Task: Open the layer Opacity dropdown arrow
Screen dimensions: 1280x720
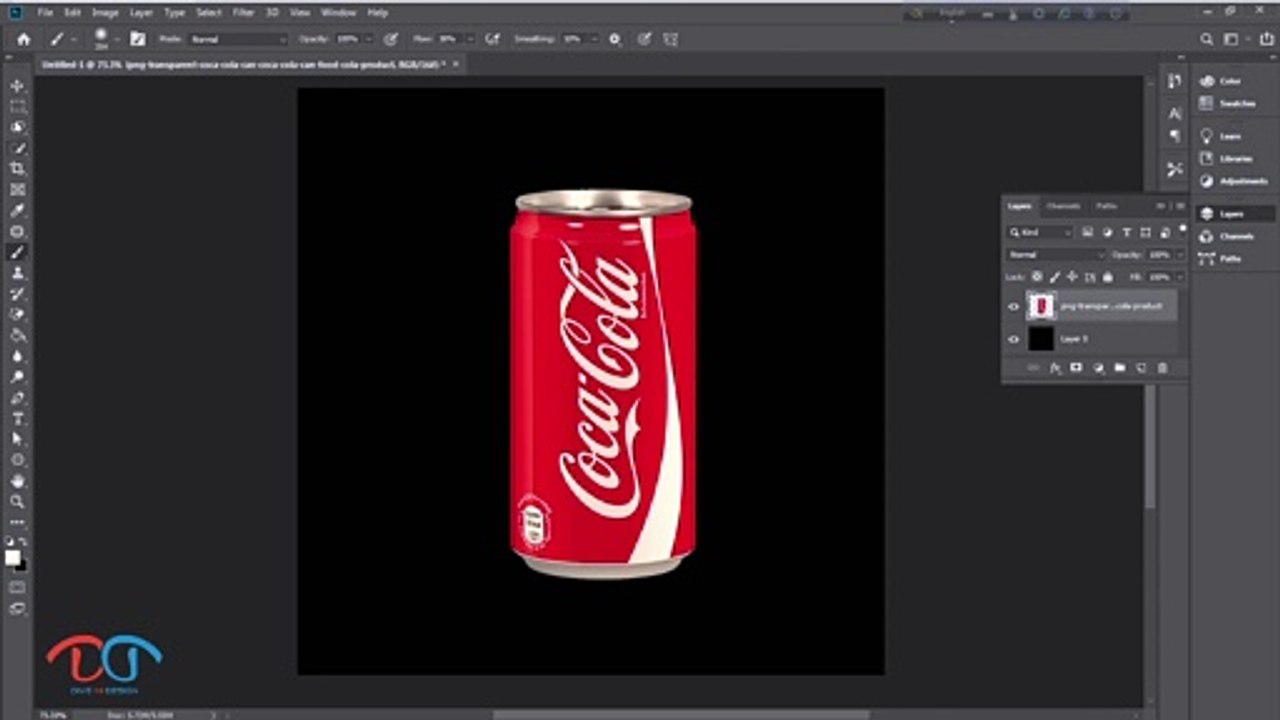Action: [1179, 255]
